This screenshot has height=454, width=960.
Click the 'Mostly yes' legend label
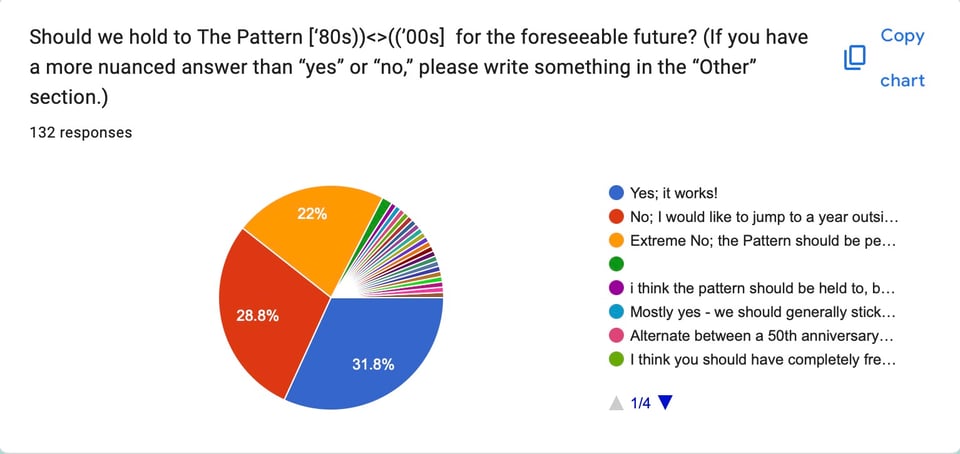762,312
